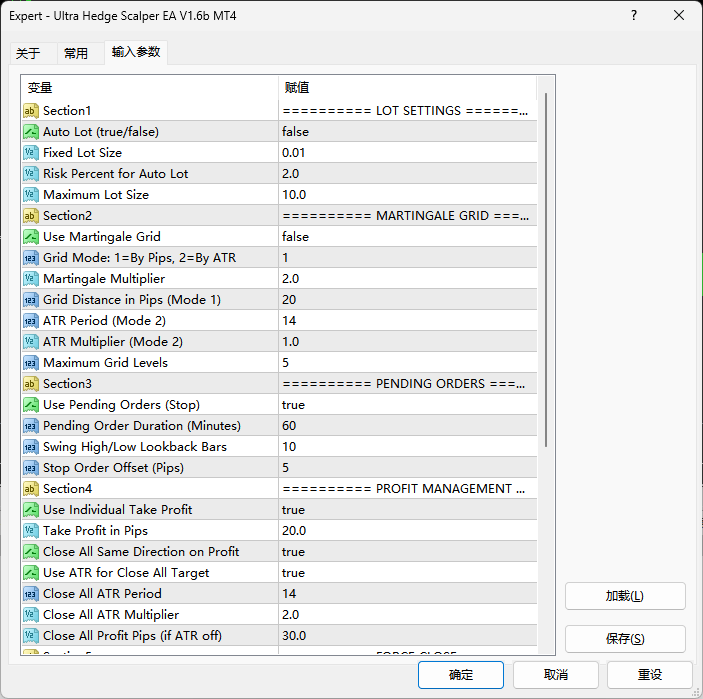Click the decimal icon beside Fixed Lot Size

click(x=31, y=153)
